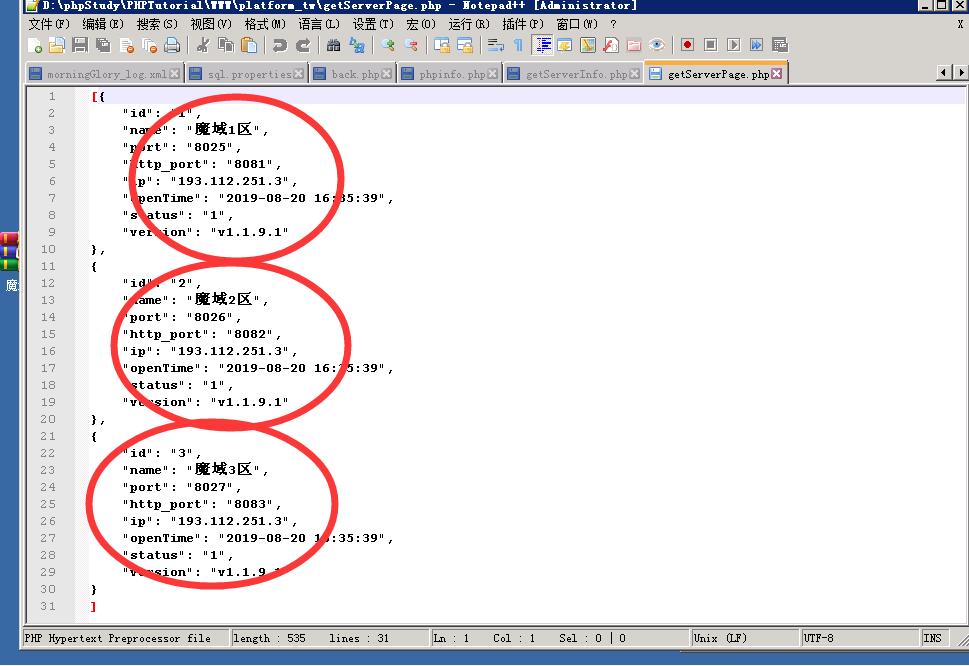Open the 运行(R) menu
Viewport: 969px width, 666px height.
click(468, 24)
